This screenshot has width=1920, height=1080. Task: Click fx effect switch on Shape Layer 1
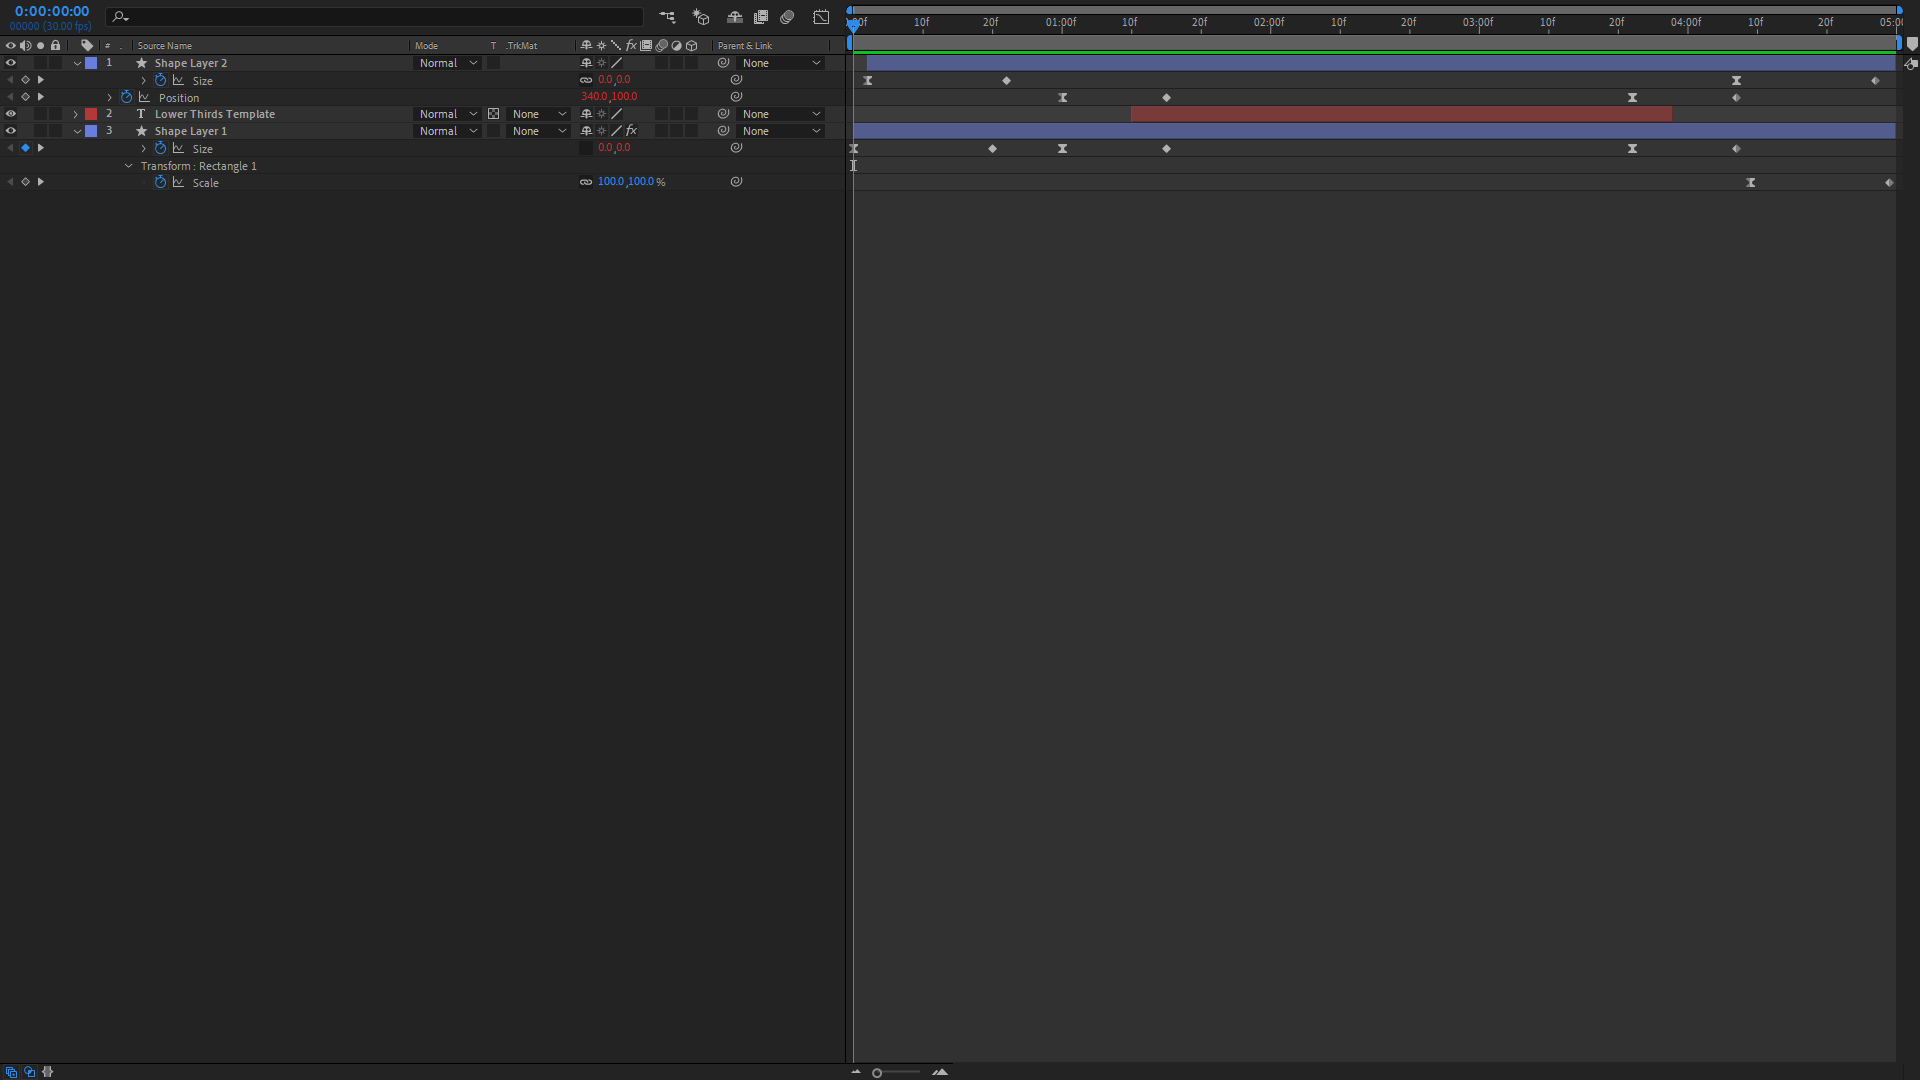point(631,131)
